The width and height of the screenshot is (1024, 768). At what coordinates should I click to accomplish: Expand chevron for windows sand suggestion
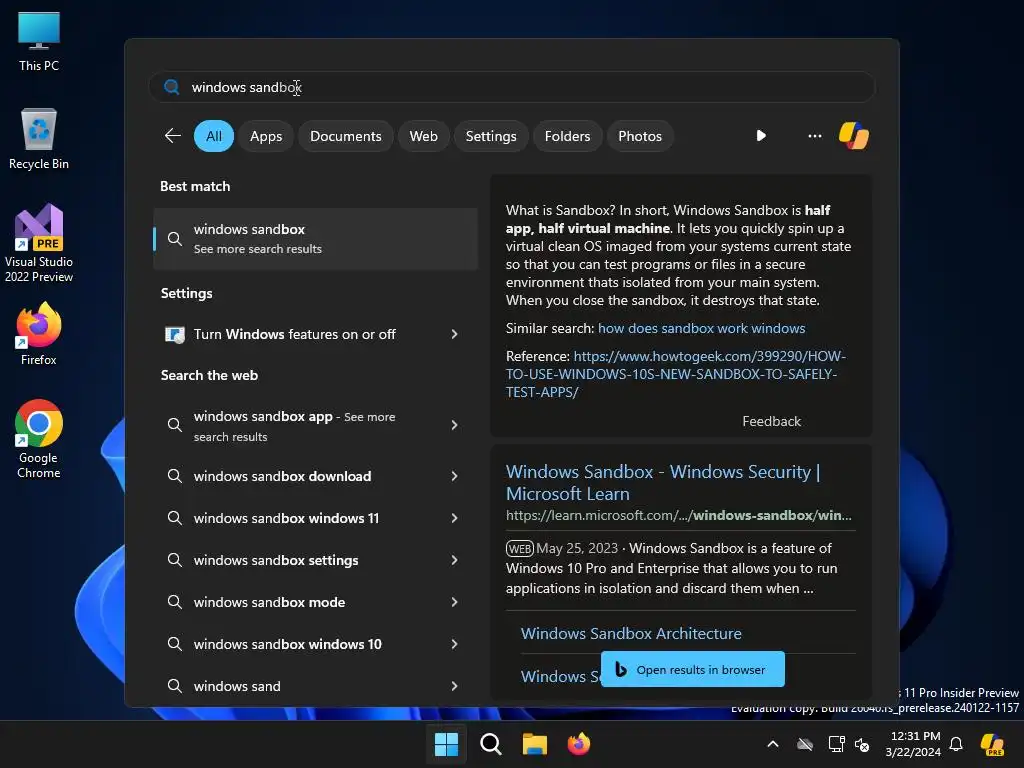[455, 686]
